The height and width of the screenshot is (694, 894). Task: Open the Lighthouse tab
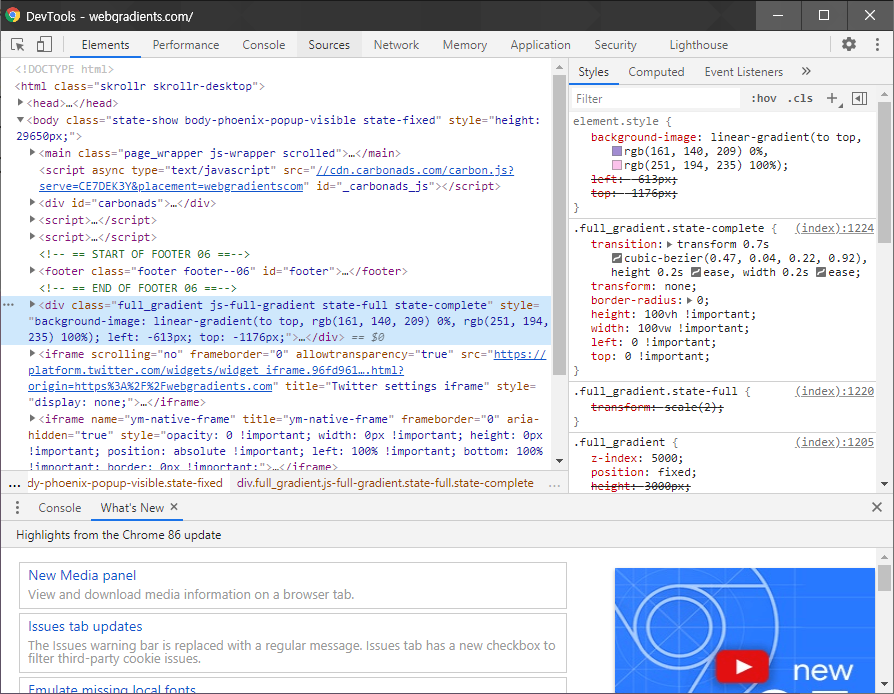tap(698, 44)
